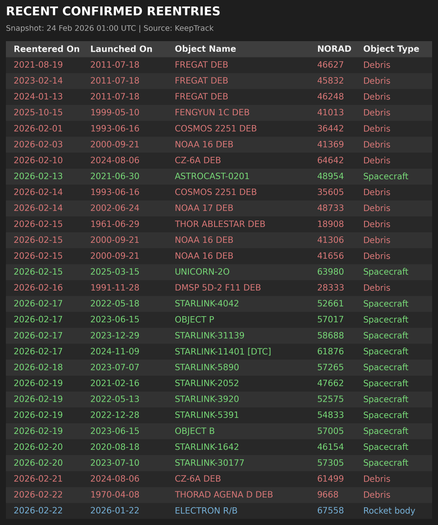Click NORAD 36442 for COSMOS 2251 DEB
Image resolution: width=438 pixels, height=525 pixels.
pos(330,129)
